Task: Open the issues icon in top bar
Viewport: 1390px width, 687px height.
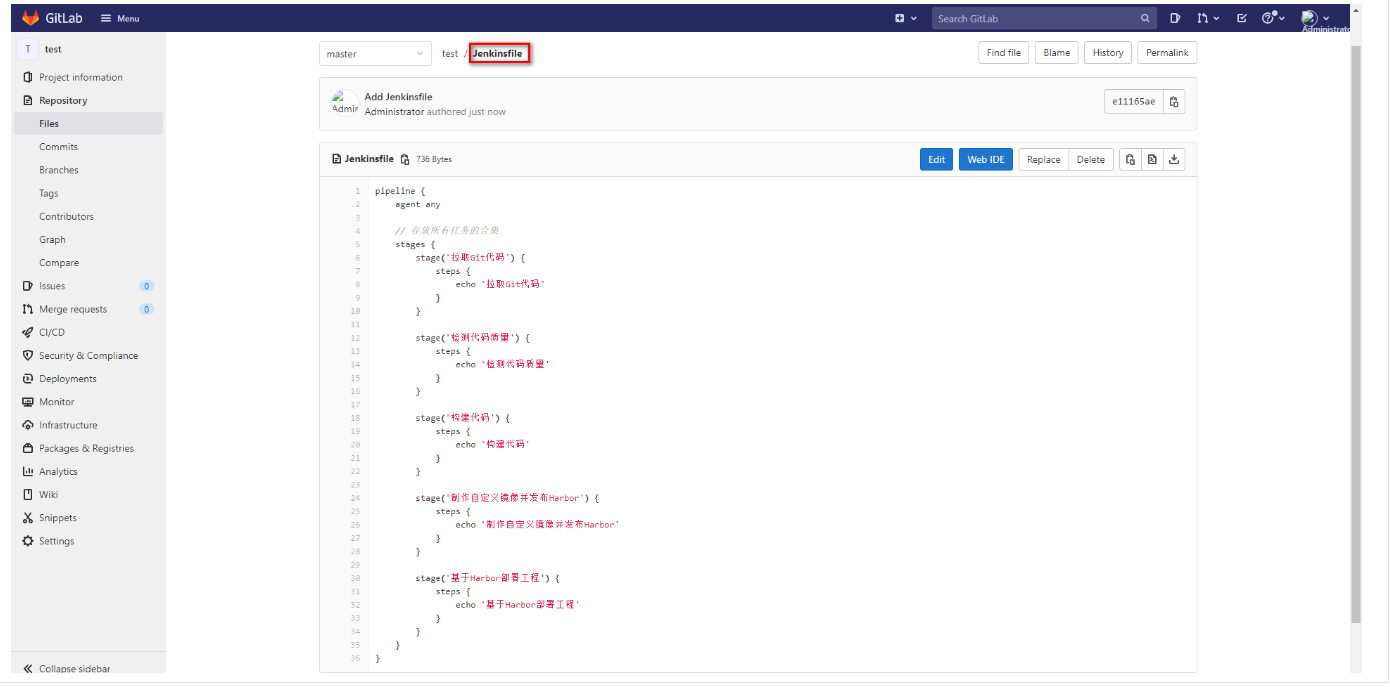Action: click(1175, 18)
